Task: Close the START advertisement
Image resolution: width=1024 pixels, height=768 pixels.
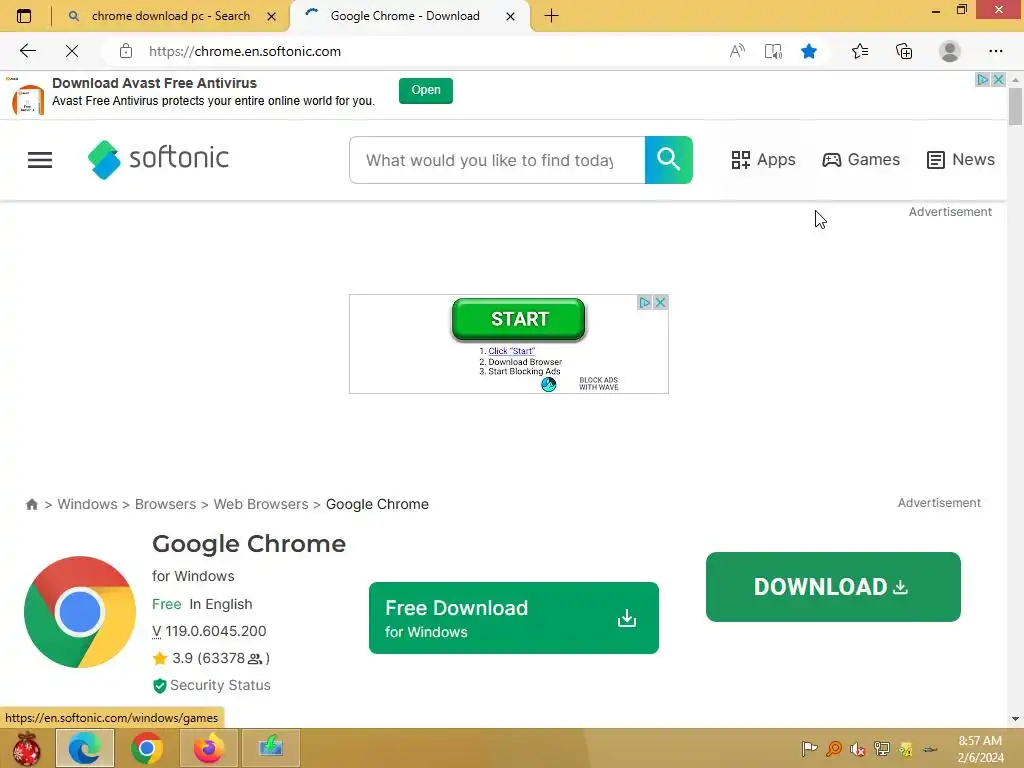Action: [x=660, y=302]
